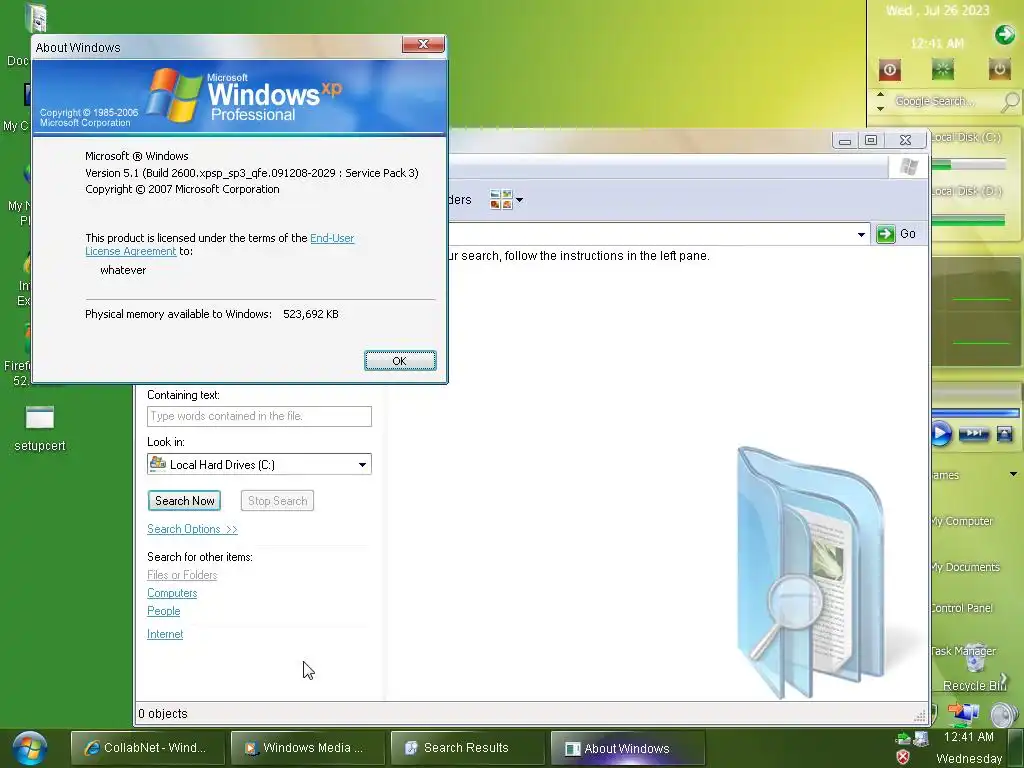Click the safely remove hardware tray icon
Image resolution: width=1024 pixels, height=768 pixels.
click(x=903, y=738)
